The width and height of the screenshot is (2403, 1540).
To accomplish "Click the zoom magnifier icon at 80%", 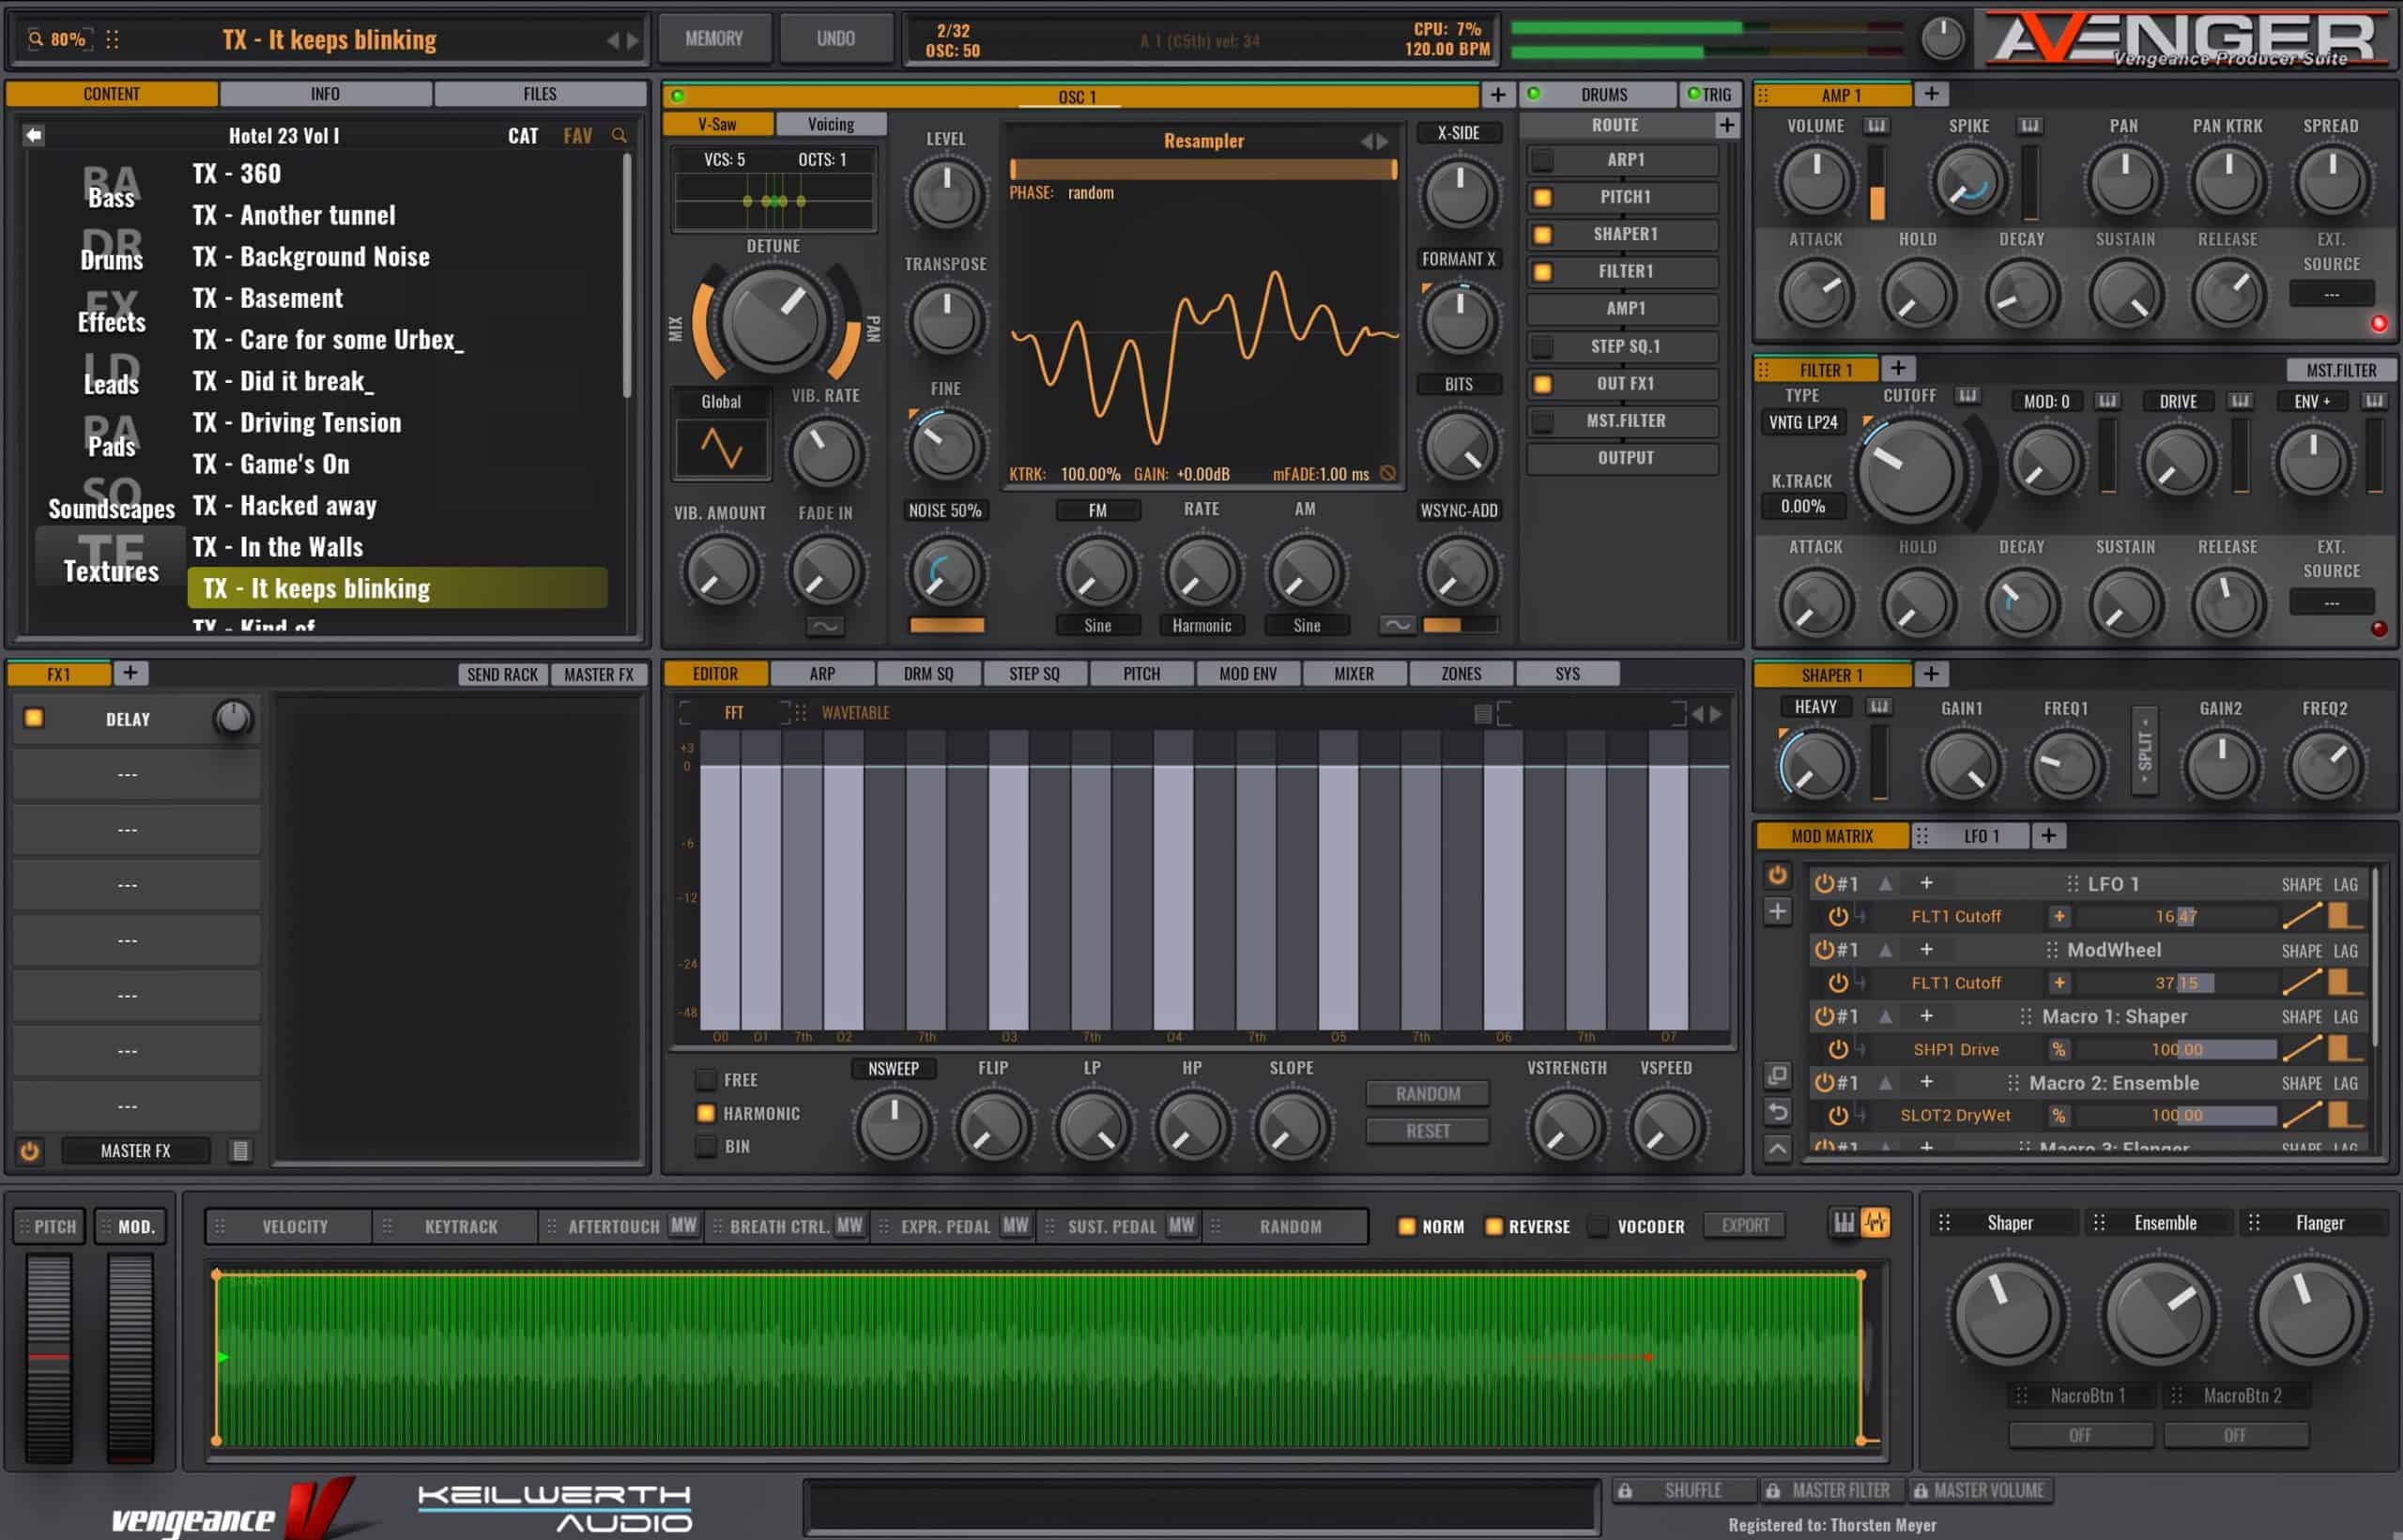I will [x=36, y=39].
